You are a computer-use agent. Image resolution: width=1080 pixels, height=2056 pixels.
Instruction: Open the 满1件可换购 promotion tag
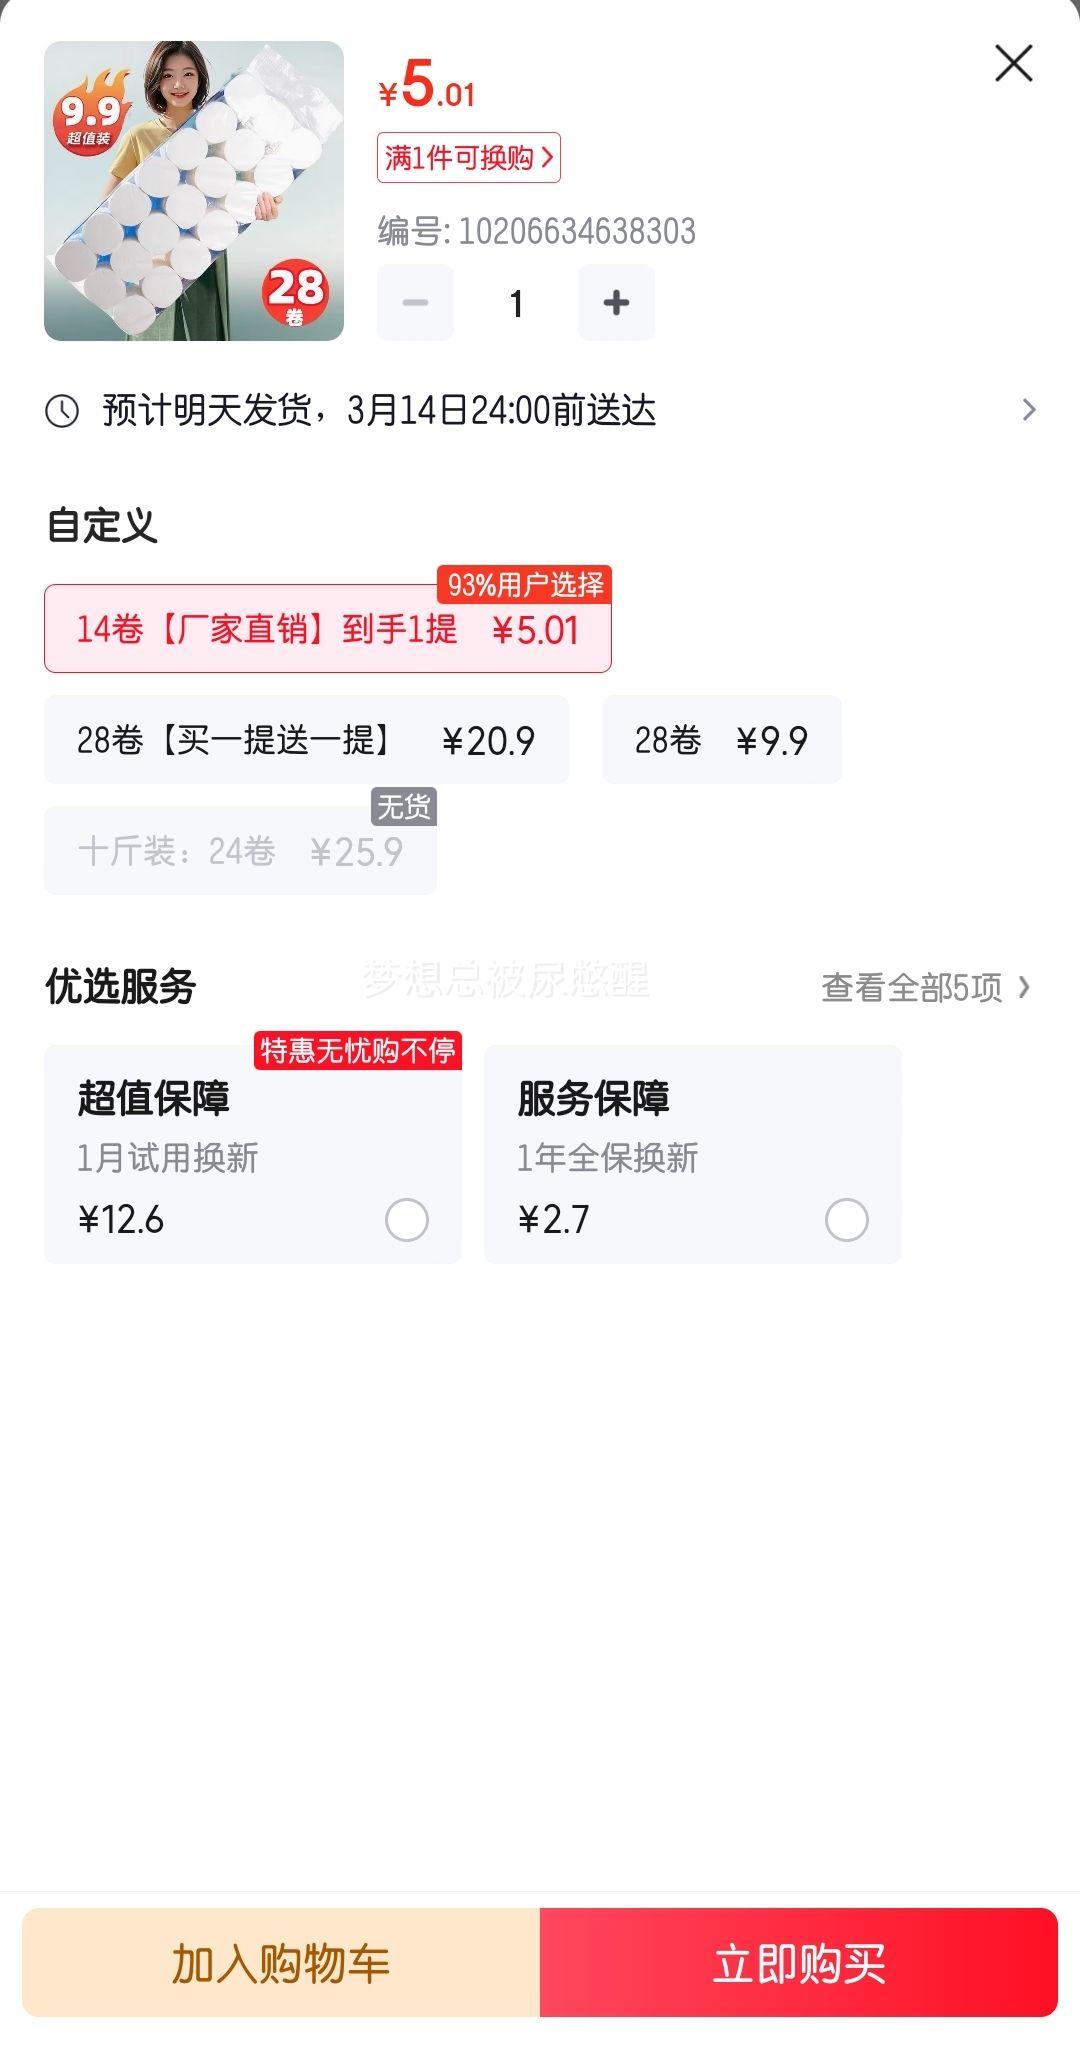click(468, 158)
